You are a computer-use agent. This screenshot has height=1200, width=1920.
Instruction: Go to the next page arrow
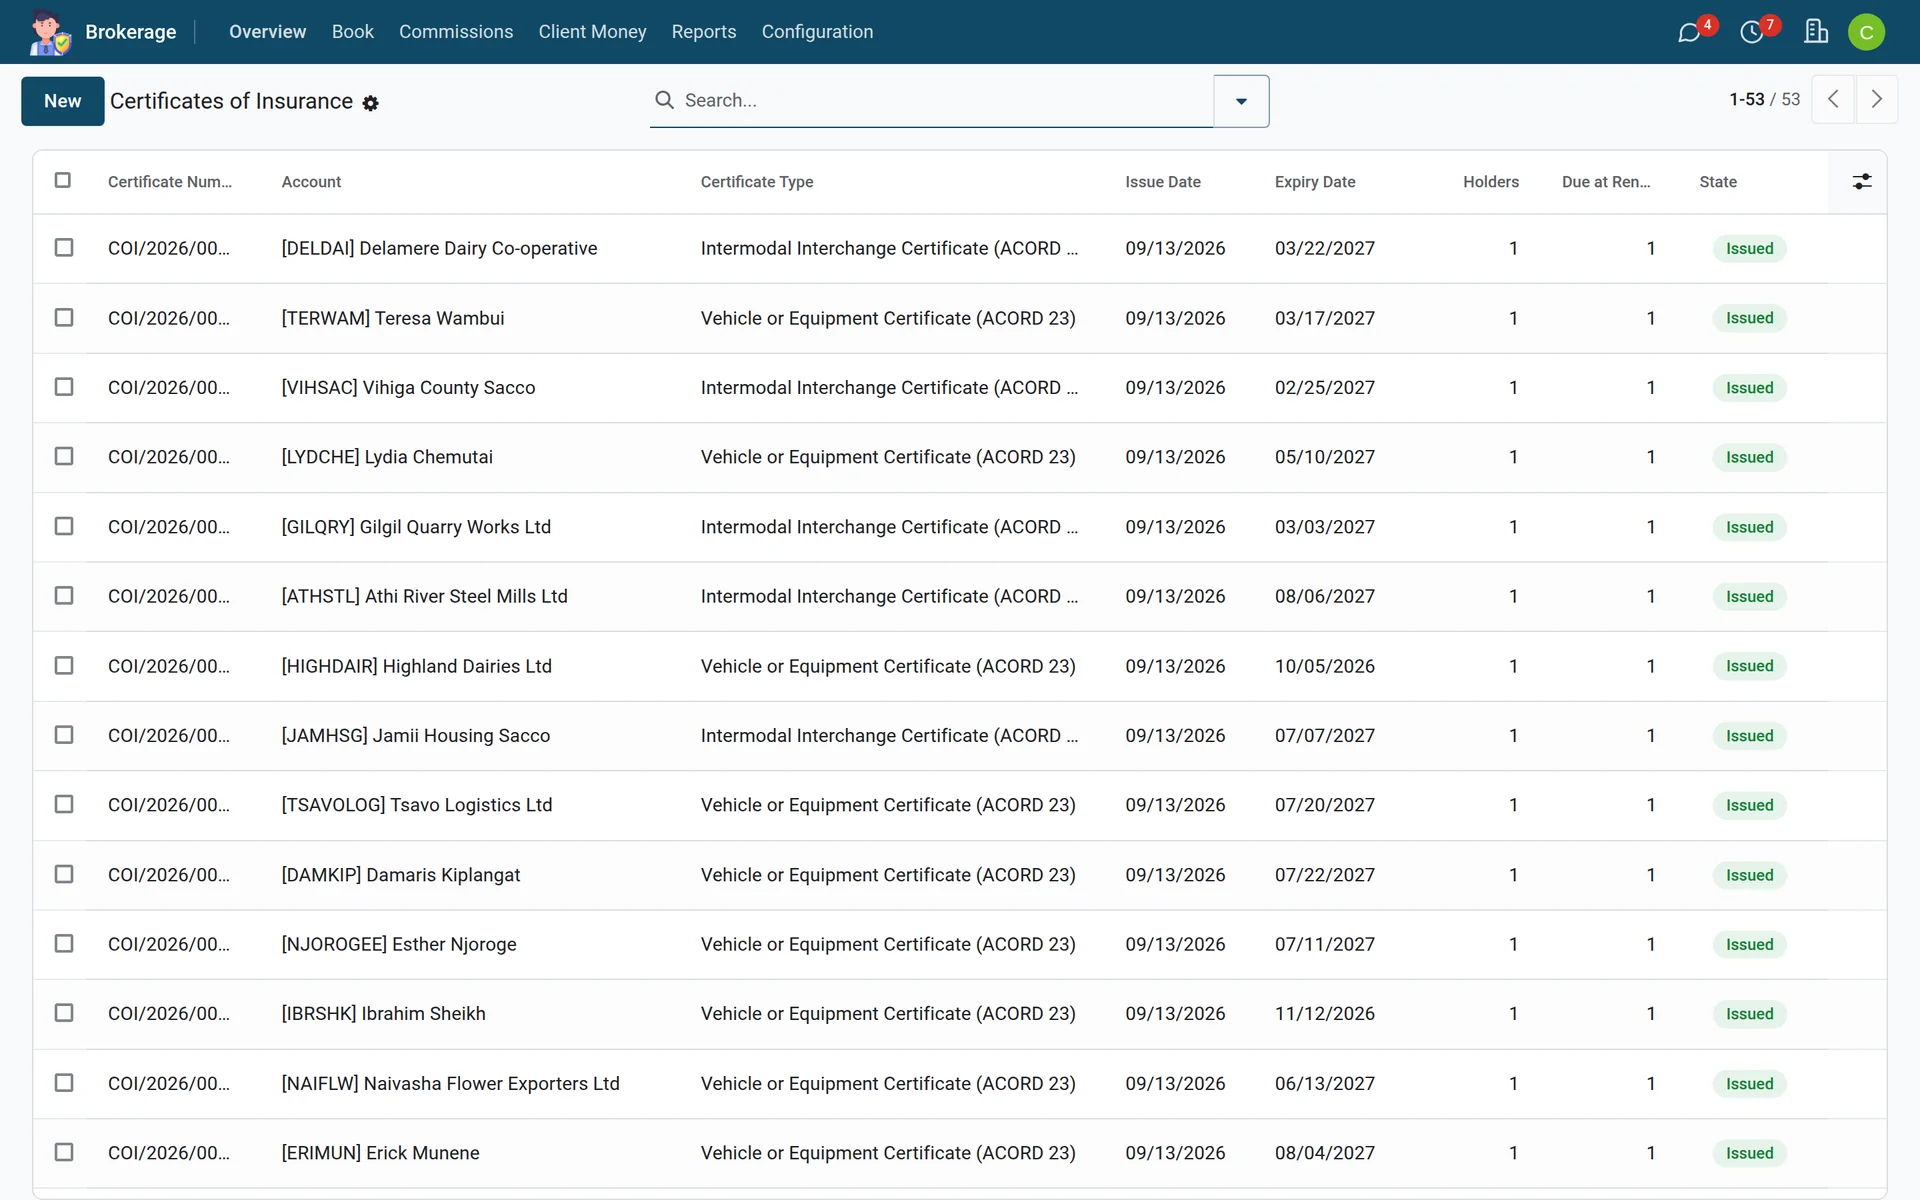pos(1877,99)
